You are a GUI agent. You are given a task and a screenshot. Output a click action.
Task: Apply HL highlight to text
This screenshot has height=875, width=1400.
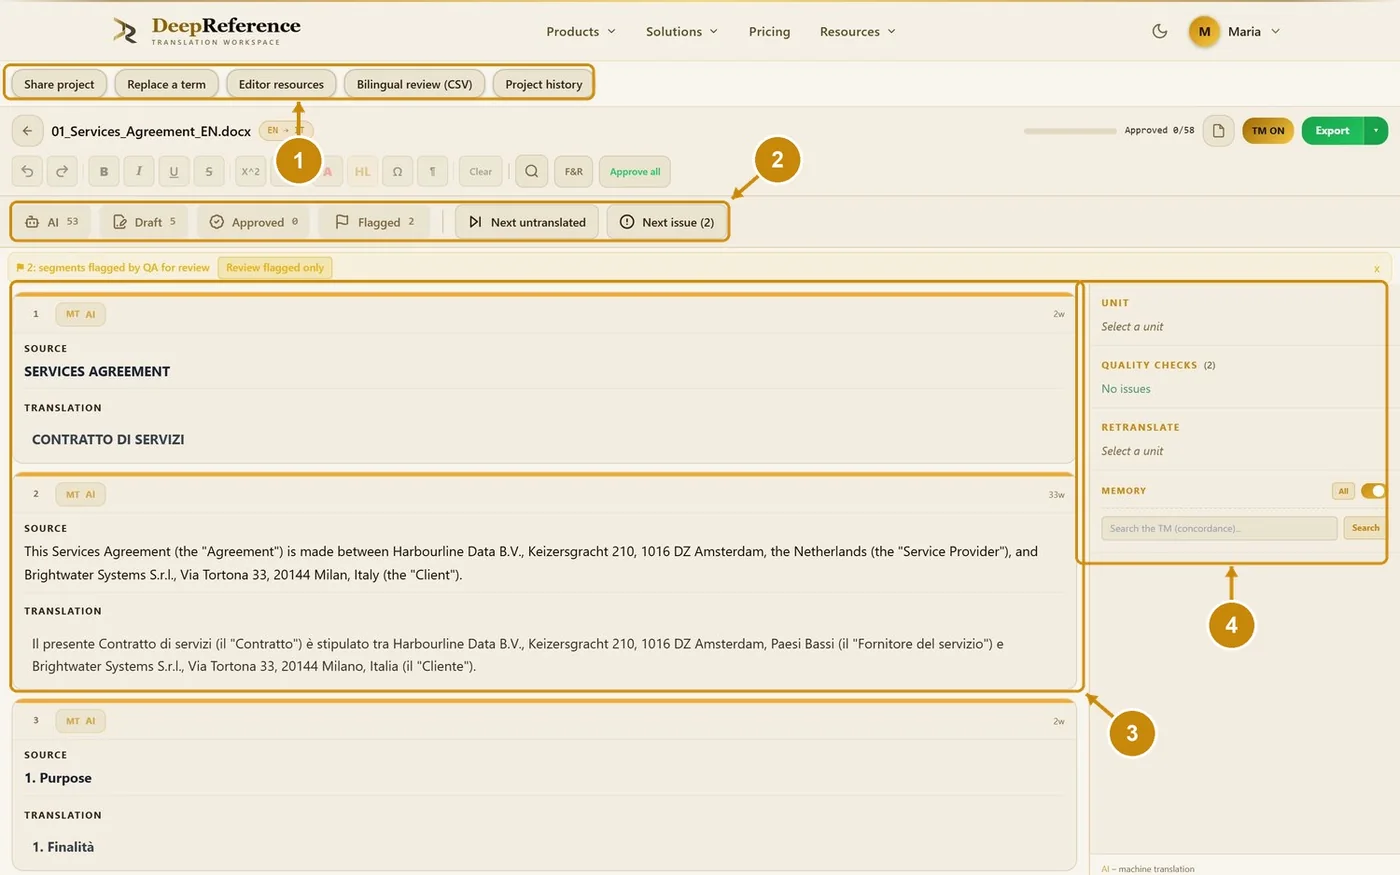[x=362, y=172]
